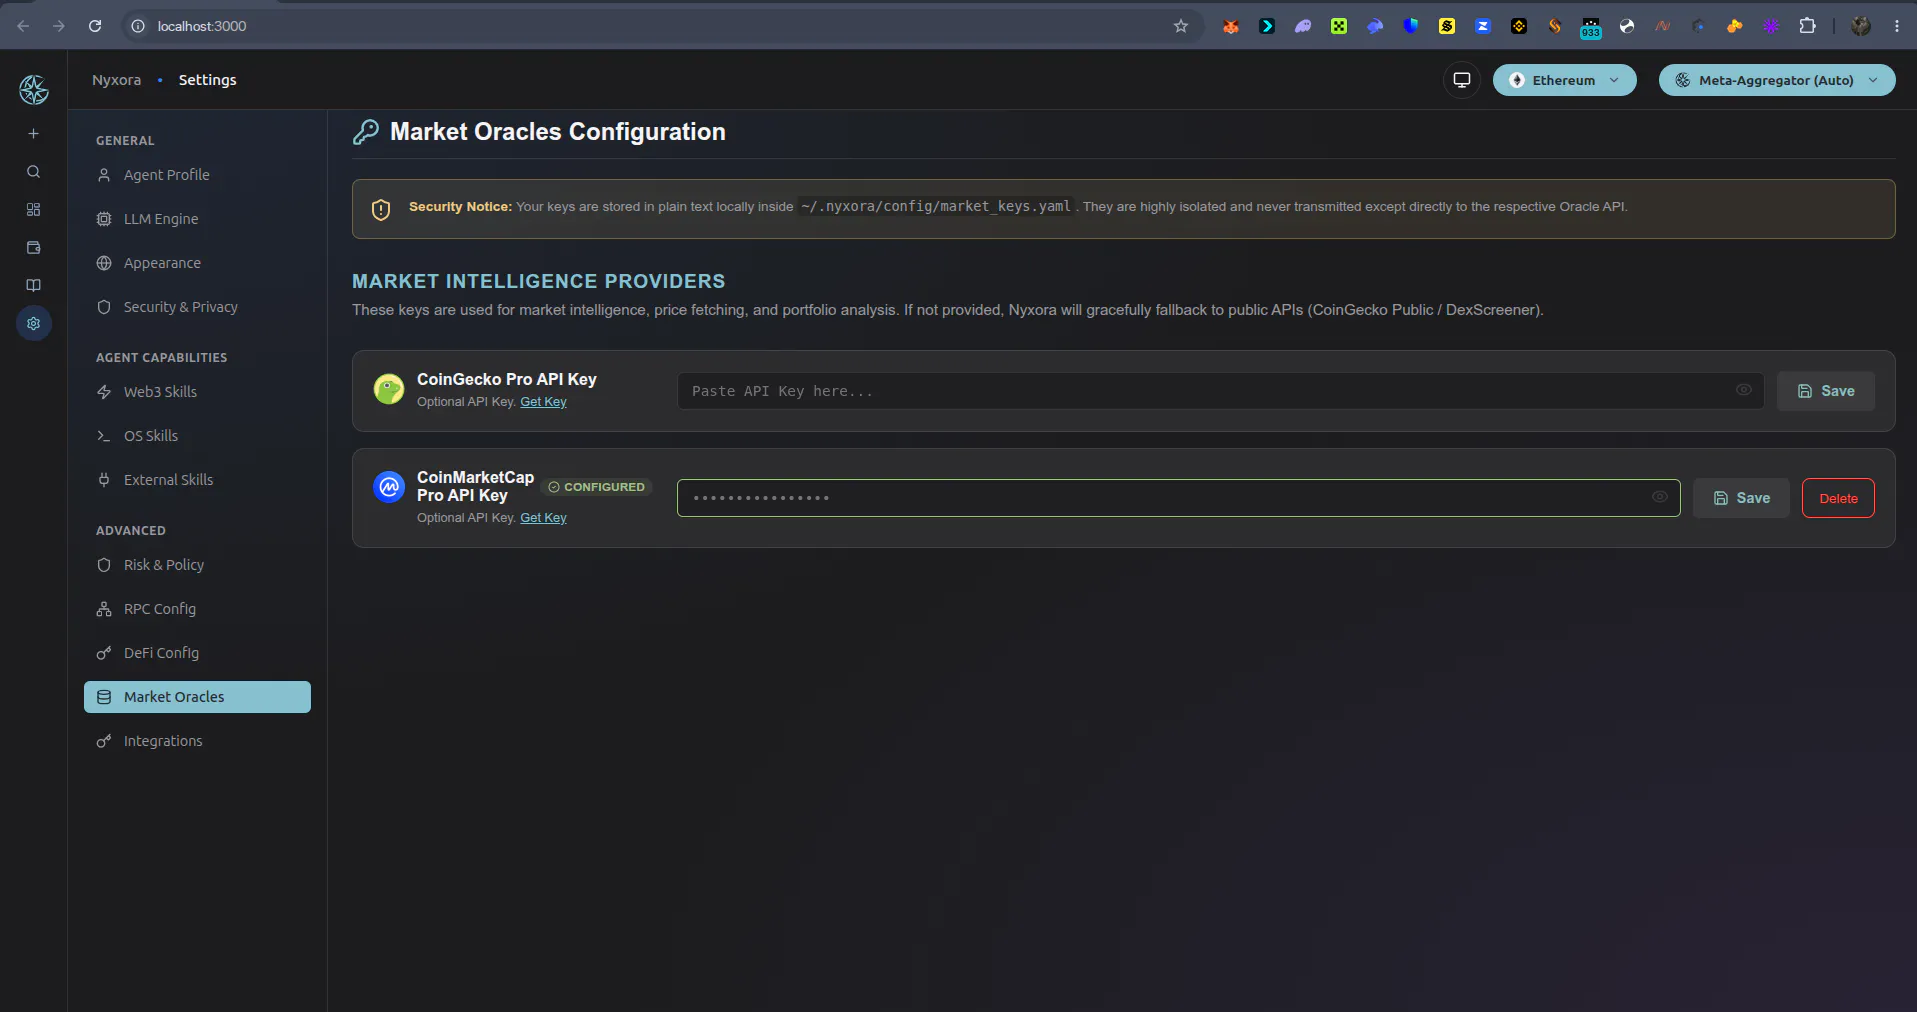Open the wallet icon in left rail
This screenshot has height=1012, width=1917.
click(33, 248)
